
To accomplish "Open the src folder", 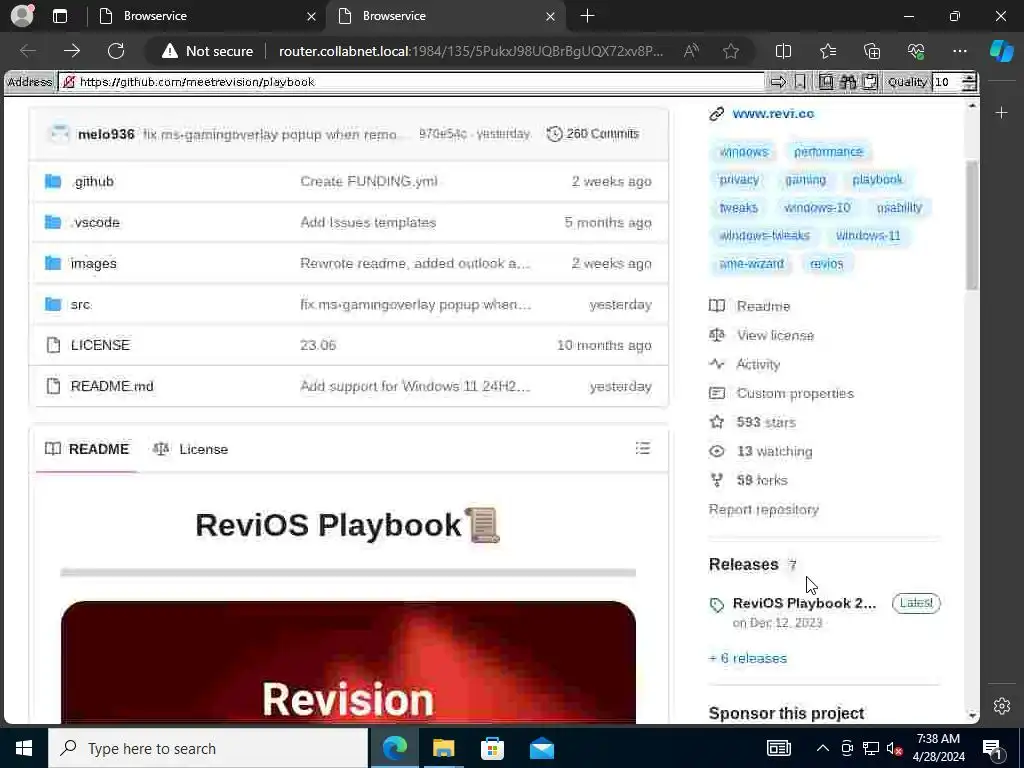I will click(80, 304).
